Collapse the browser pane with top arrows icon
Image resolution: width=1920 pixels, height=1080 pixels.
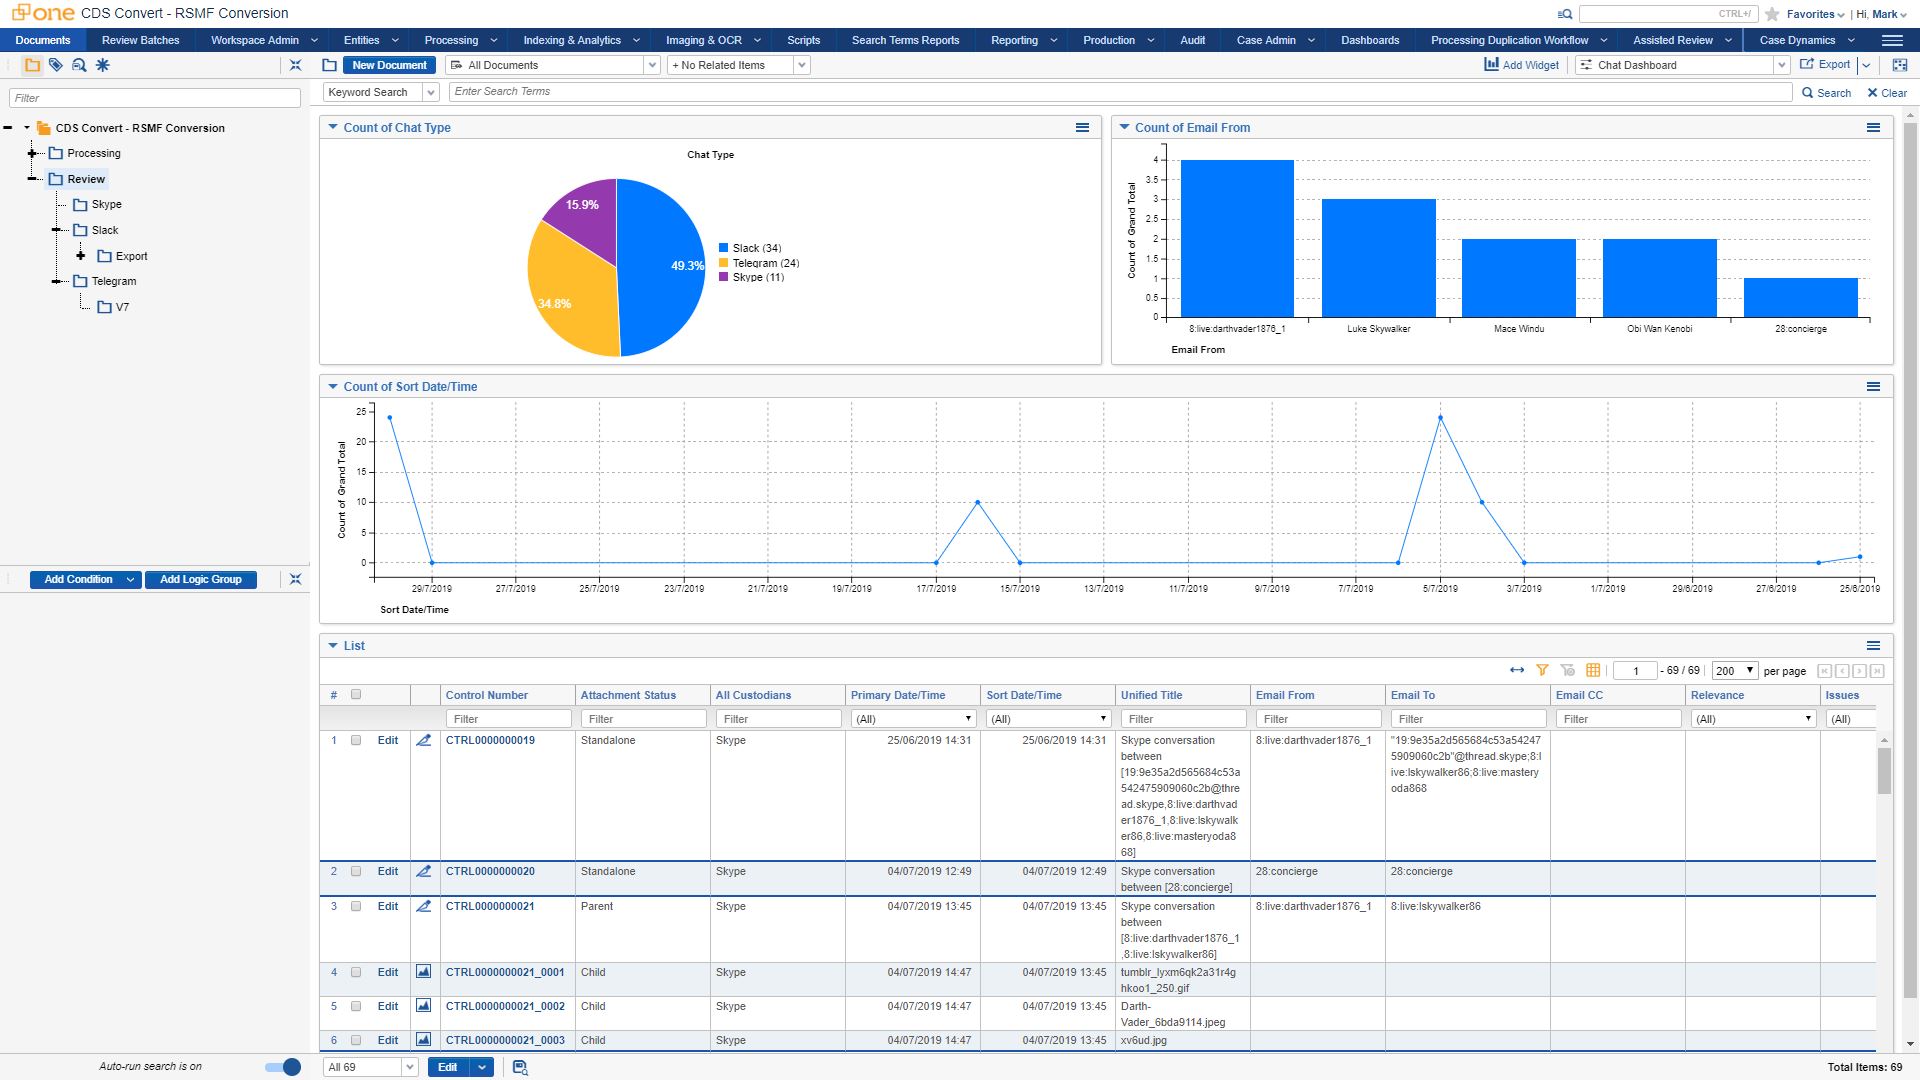[295, 65]
